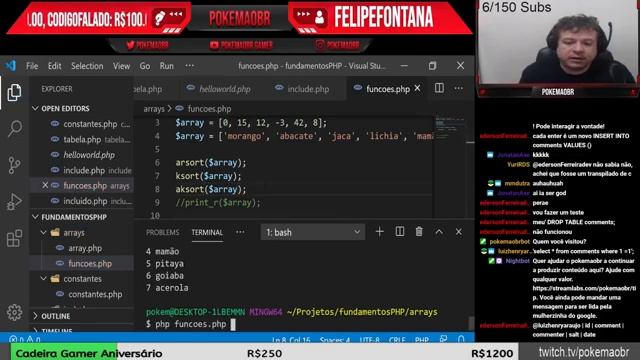The height and width of the screenshot is (360, 640).
Task: Open constantes.php in constantes folder
Action: 82,294
